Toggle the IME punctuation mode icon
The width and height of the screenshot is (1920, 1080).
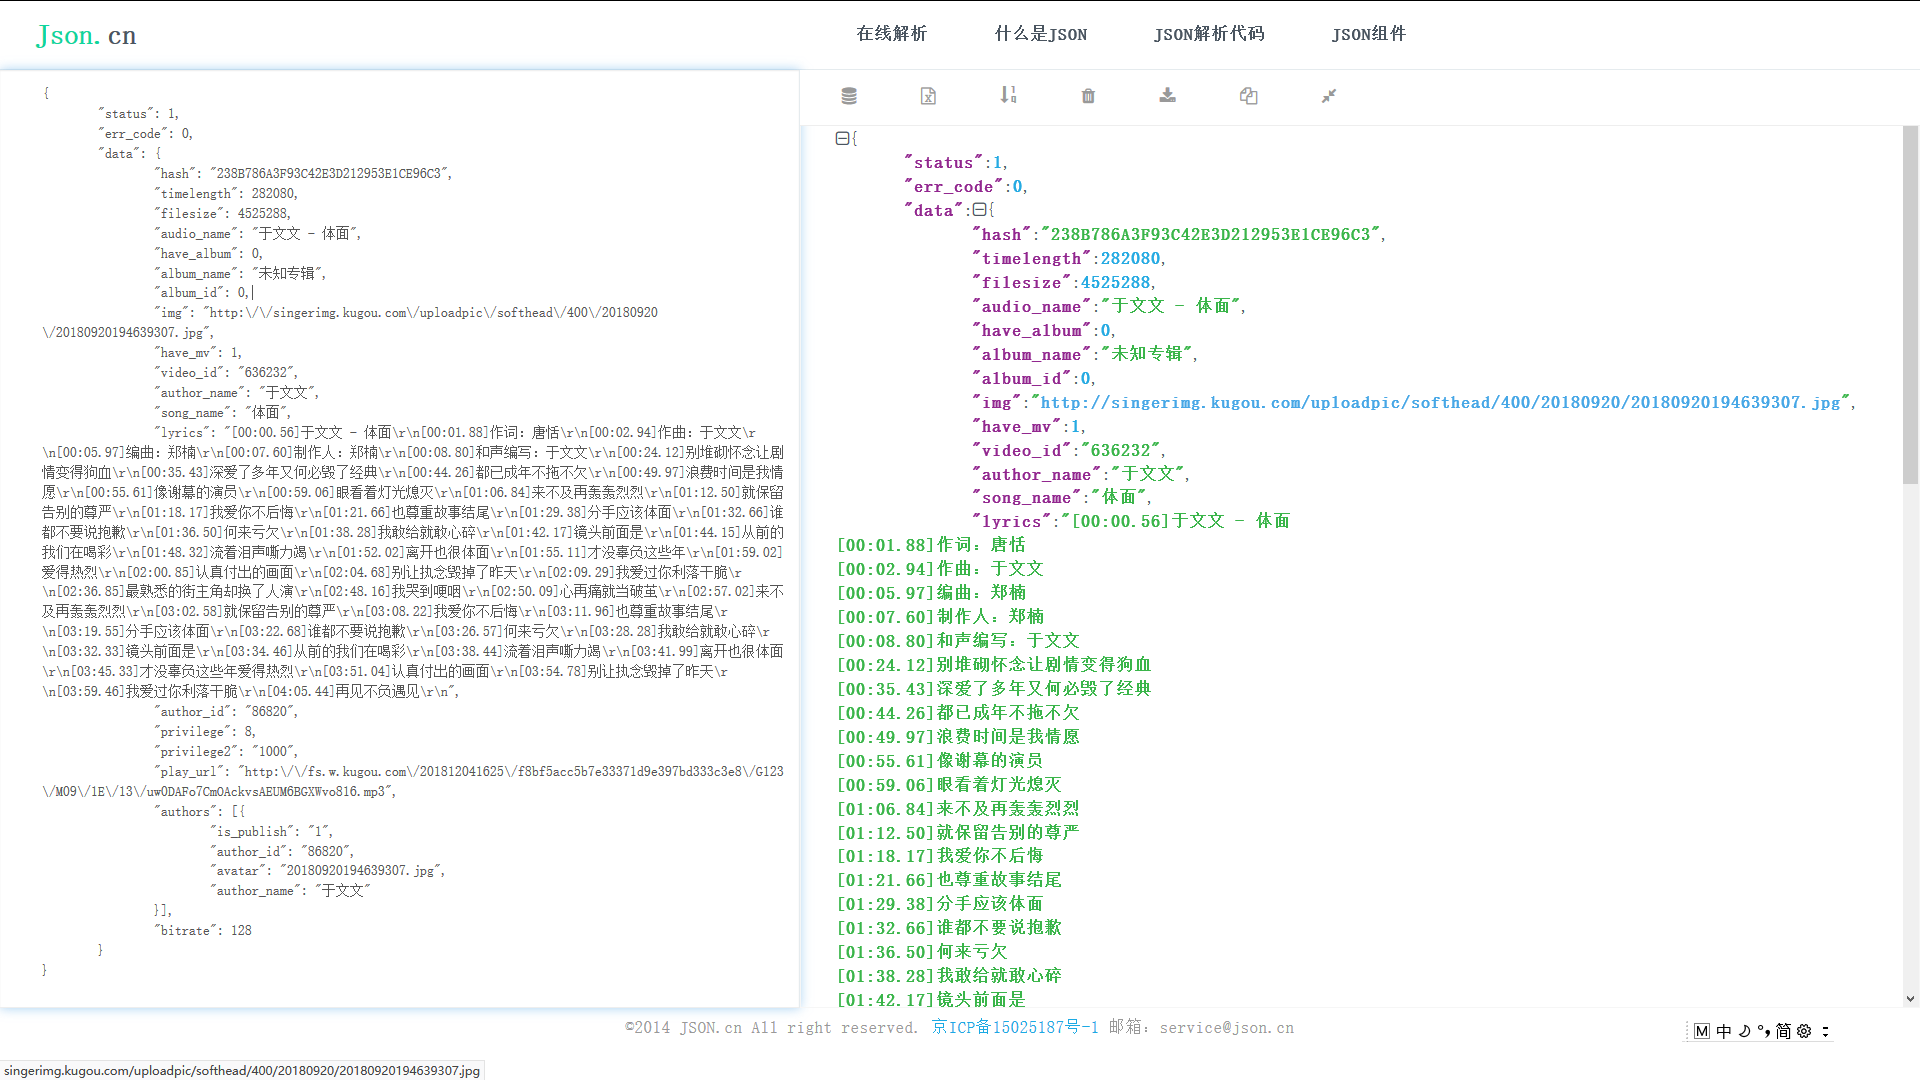pos(1764,1031)
